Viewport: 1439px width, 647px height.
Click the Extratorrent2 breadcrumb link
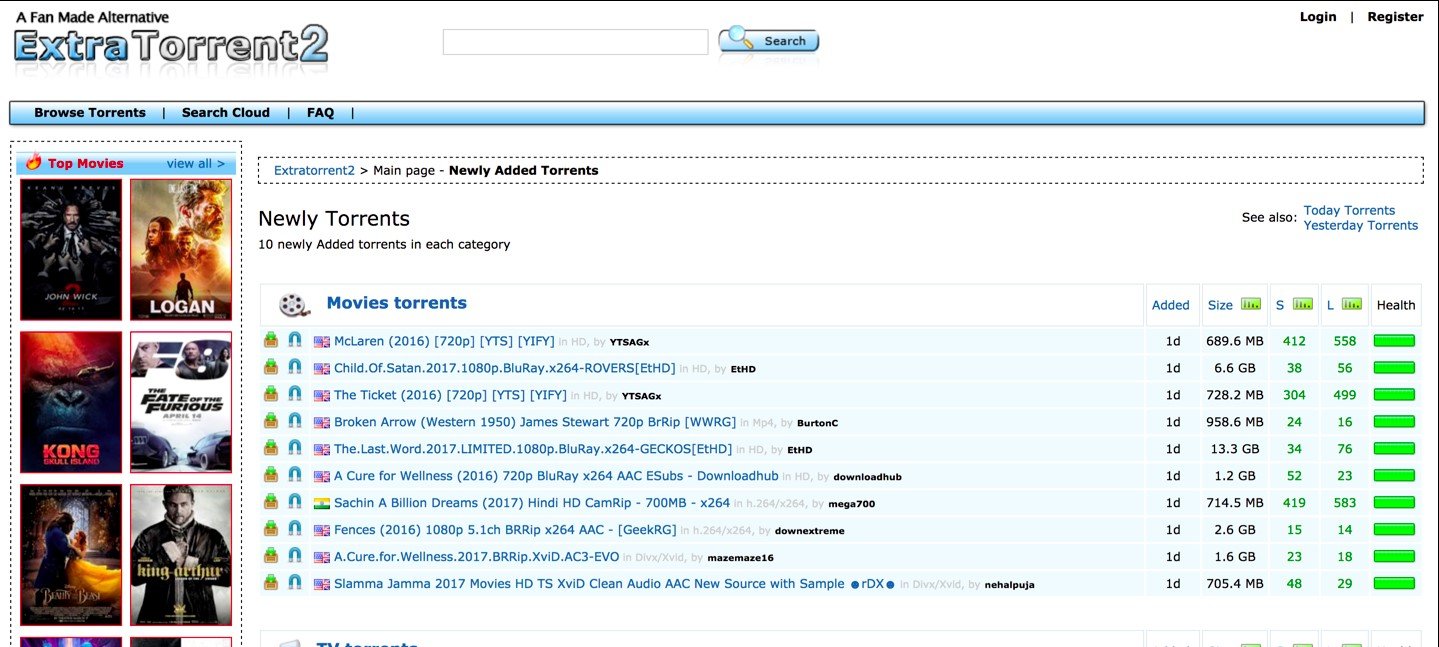pyautogui.click(x=315, y=171)
